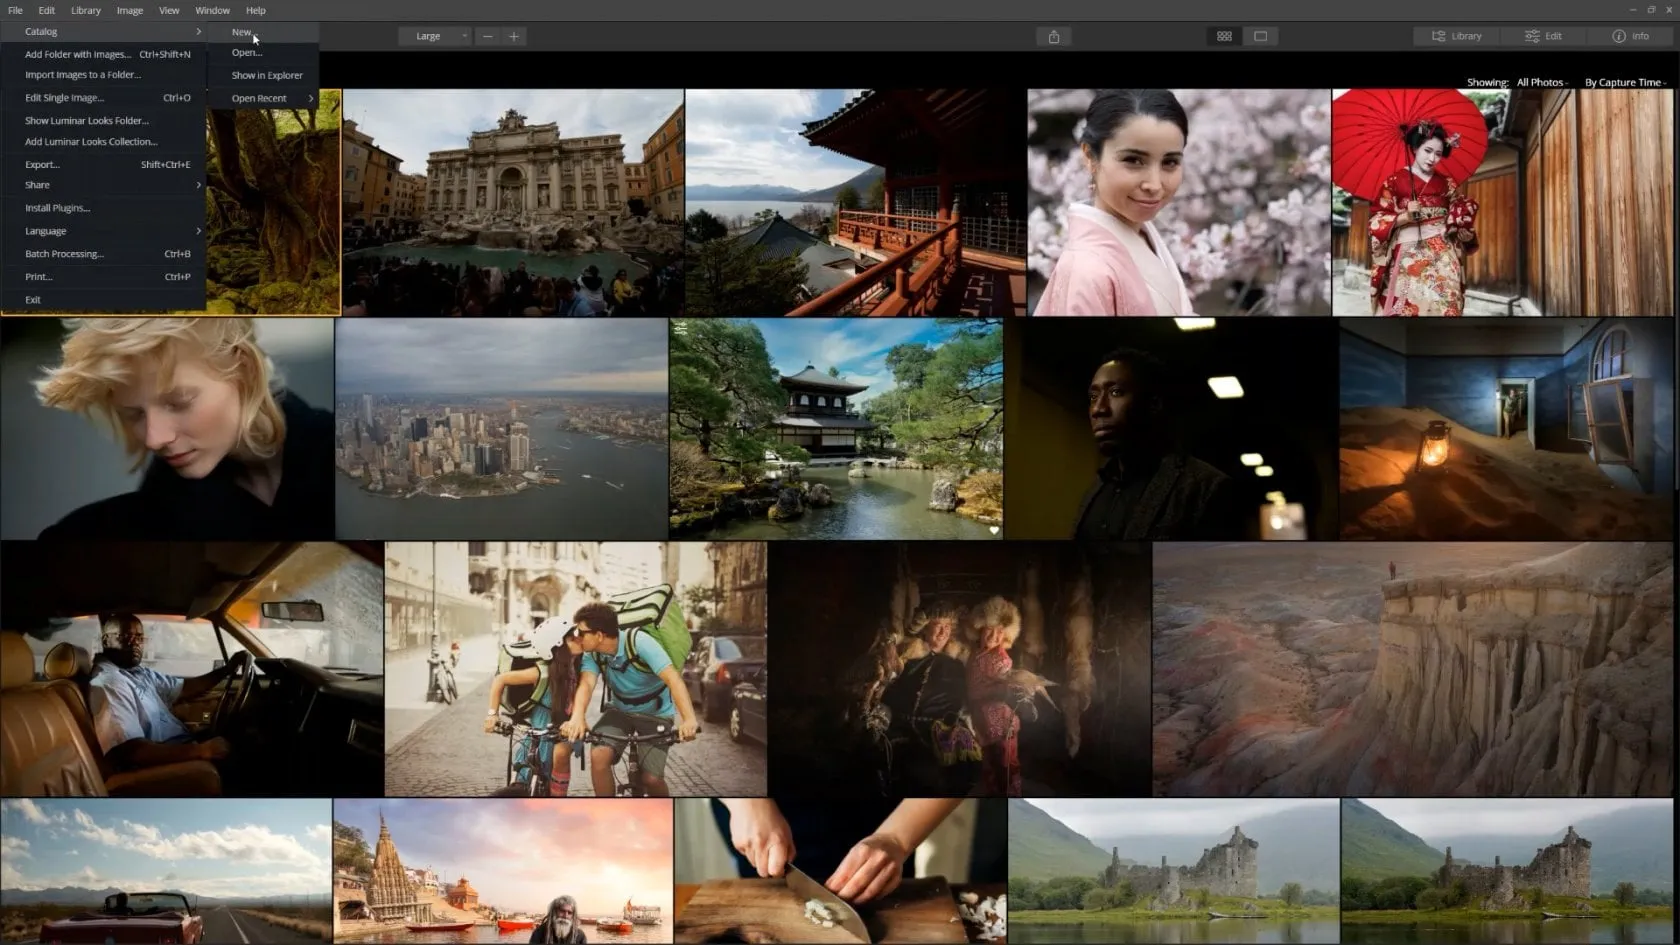Zoom out with the minus icon

point(487,36)
